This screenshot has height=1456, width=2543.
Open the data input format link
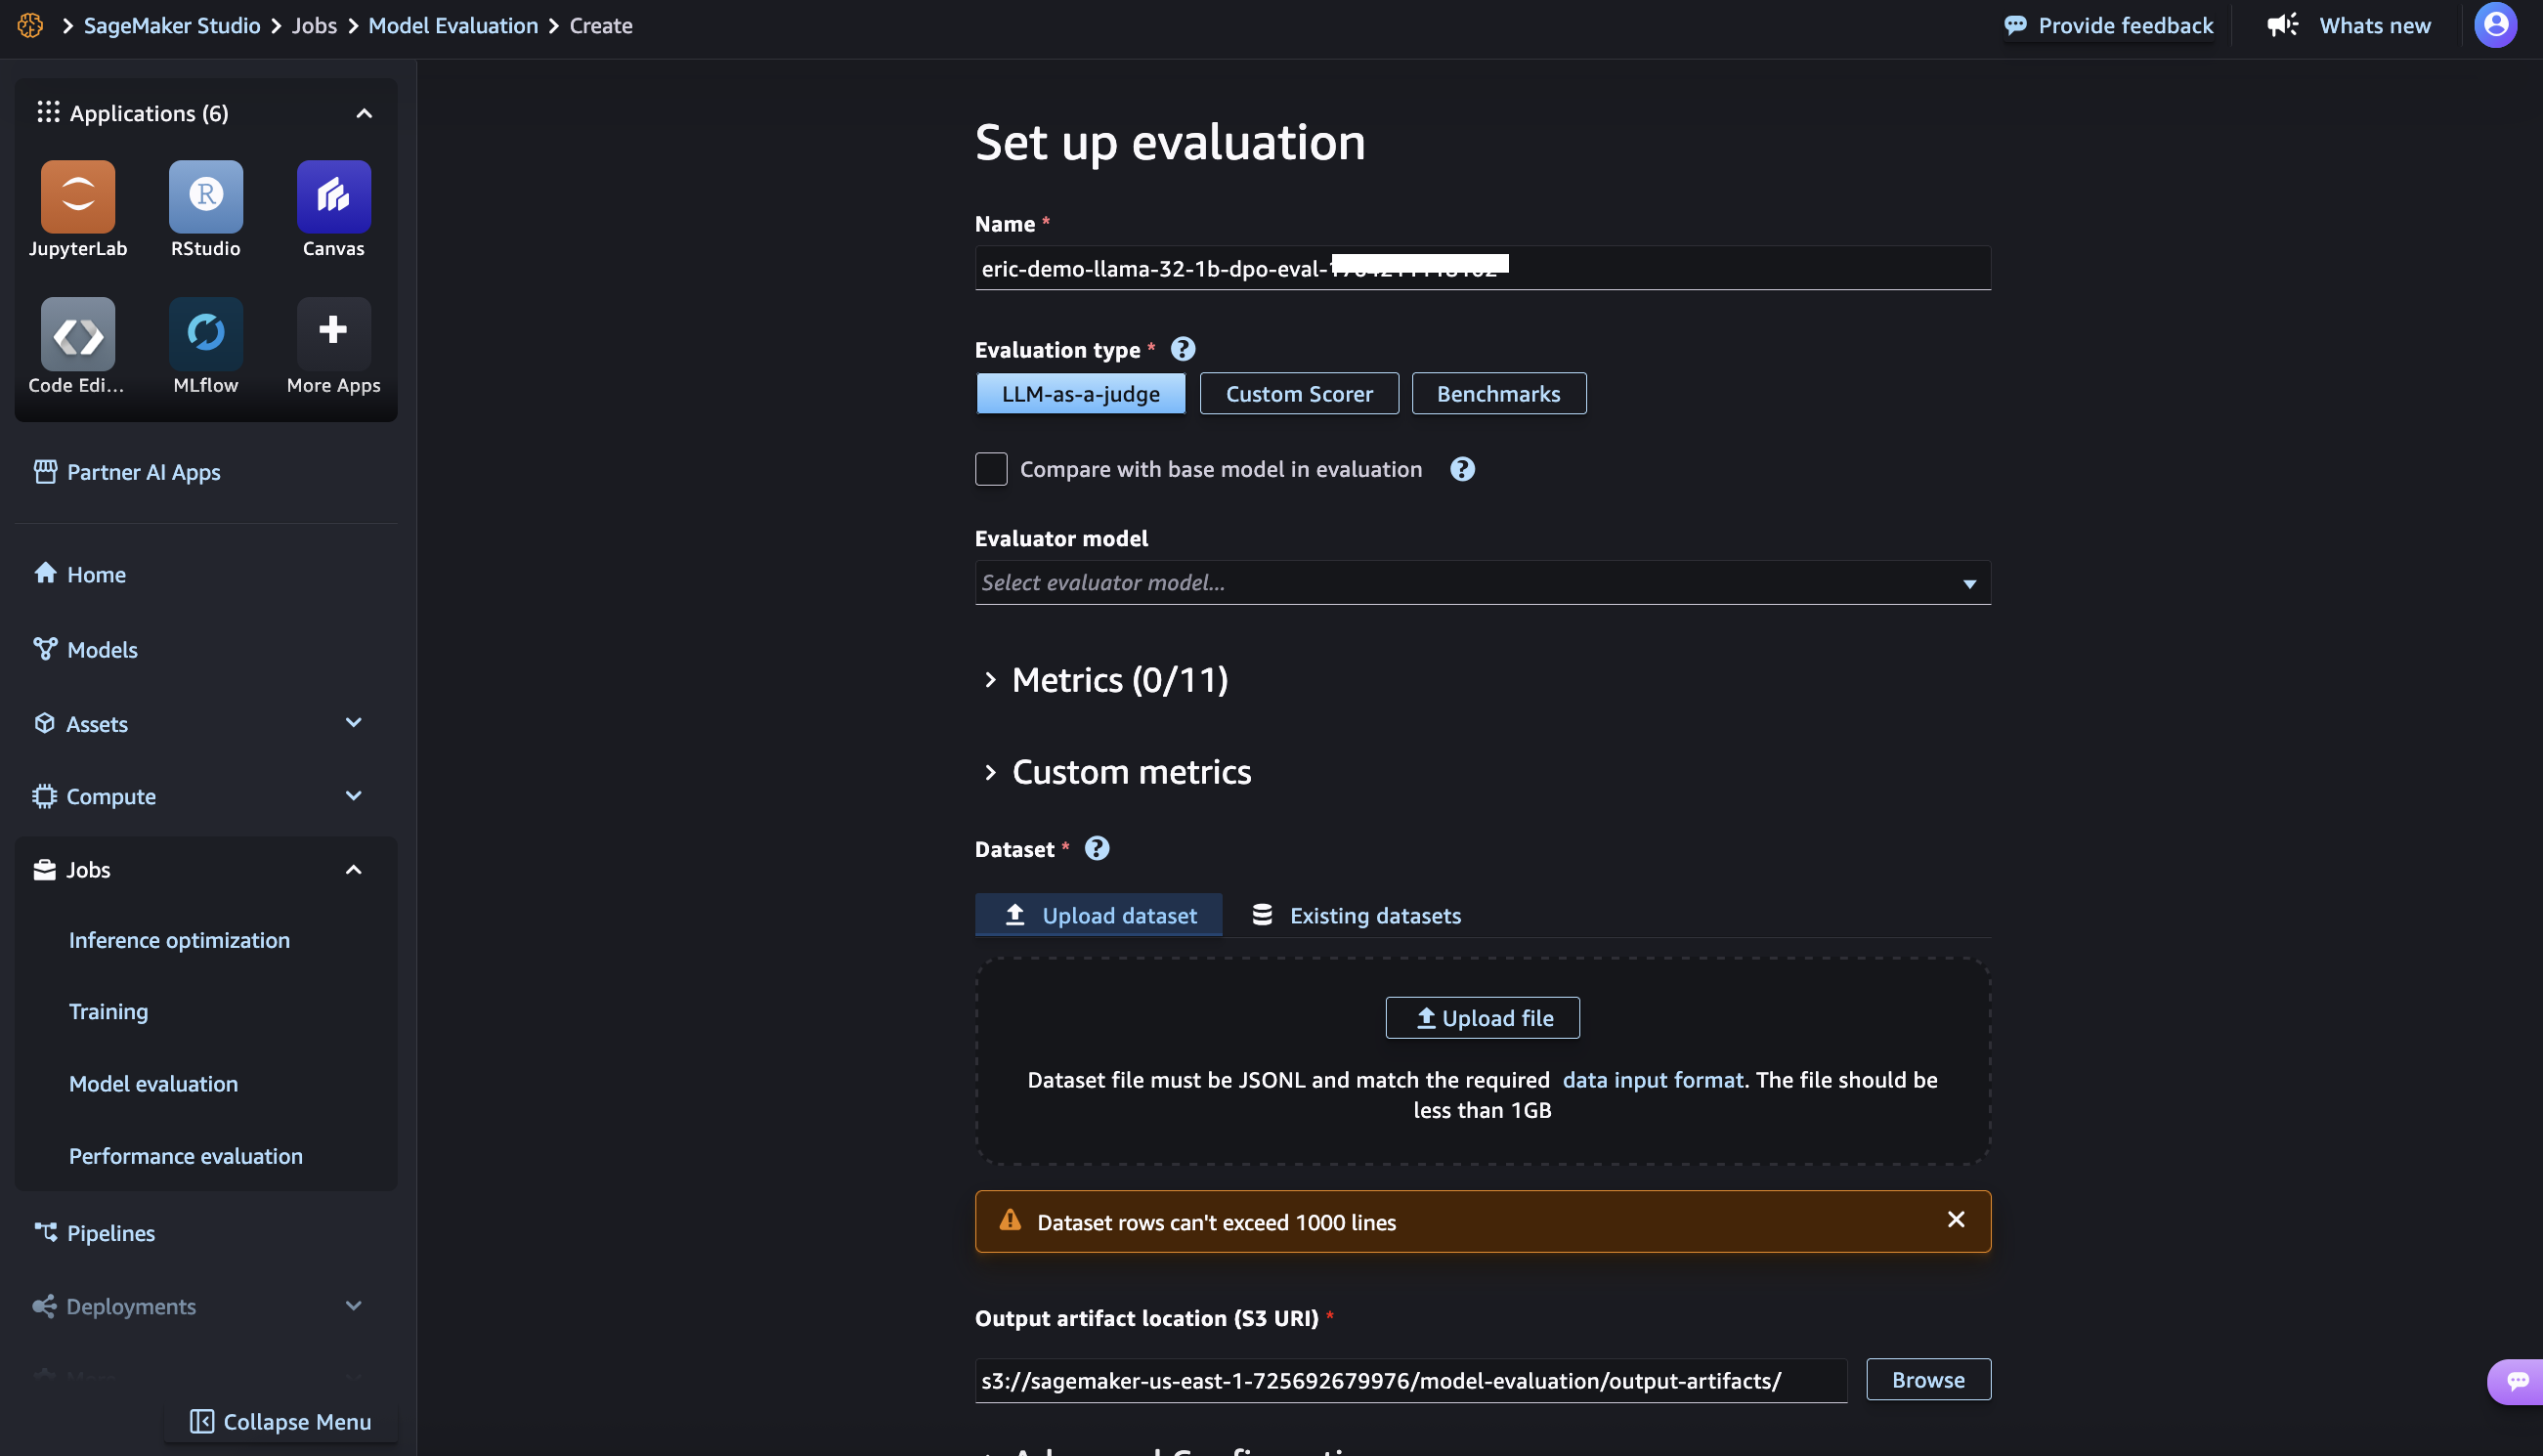click(1652, 1080)
